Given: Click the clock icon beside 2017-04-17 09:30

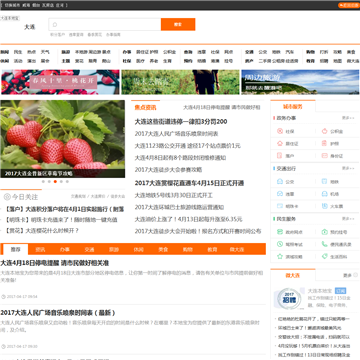Looking at the screenshot, I should click(x=3, y=346).
